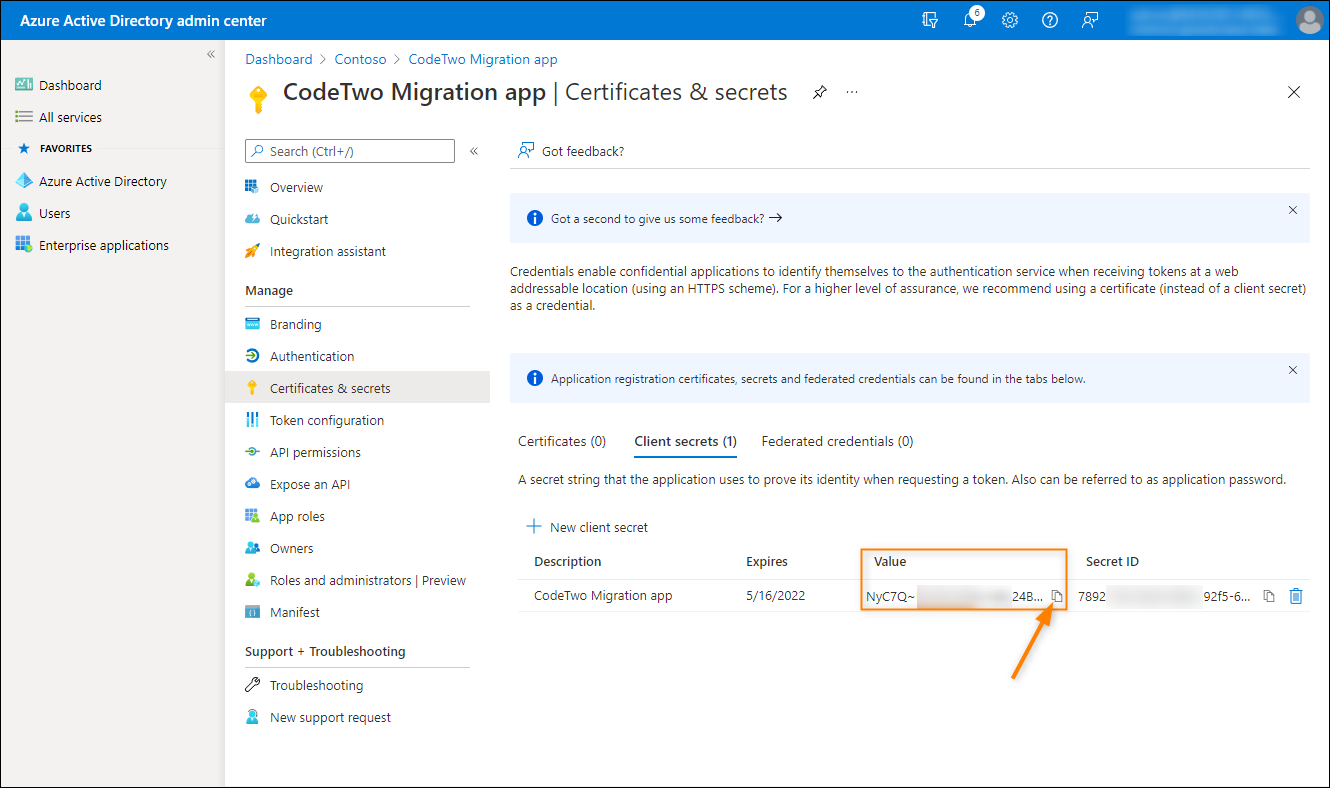This screenshot has height=788, width=1330.
Task: Navigate to Contoso via breadcrumb
Action: click(x=360, y=58)
